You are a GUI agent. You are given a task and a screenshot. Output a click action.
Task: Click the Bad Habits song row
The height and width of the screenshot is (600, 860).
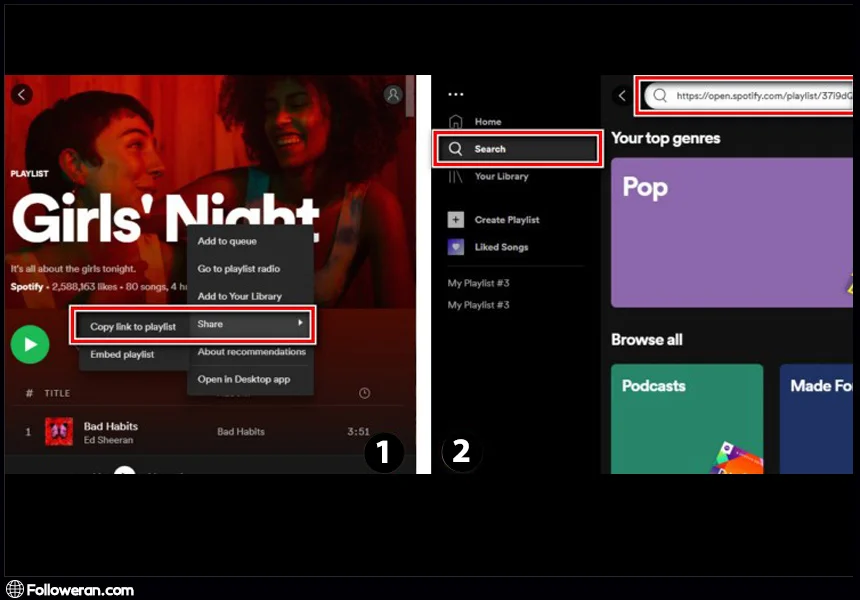pyautogui.click(x=200, y=432)
